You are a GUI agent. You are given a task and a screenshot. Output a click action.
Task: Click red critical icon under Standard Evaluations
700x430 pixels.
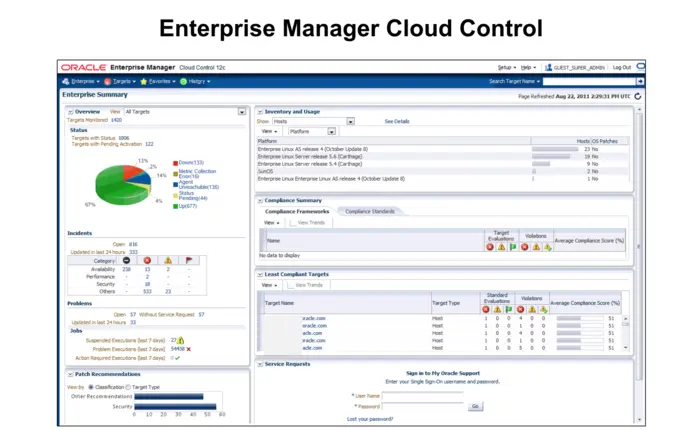[x=486, y=309]
